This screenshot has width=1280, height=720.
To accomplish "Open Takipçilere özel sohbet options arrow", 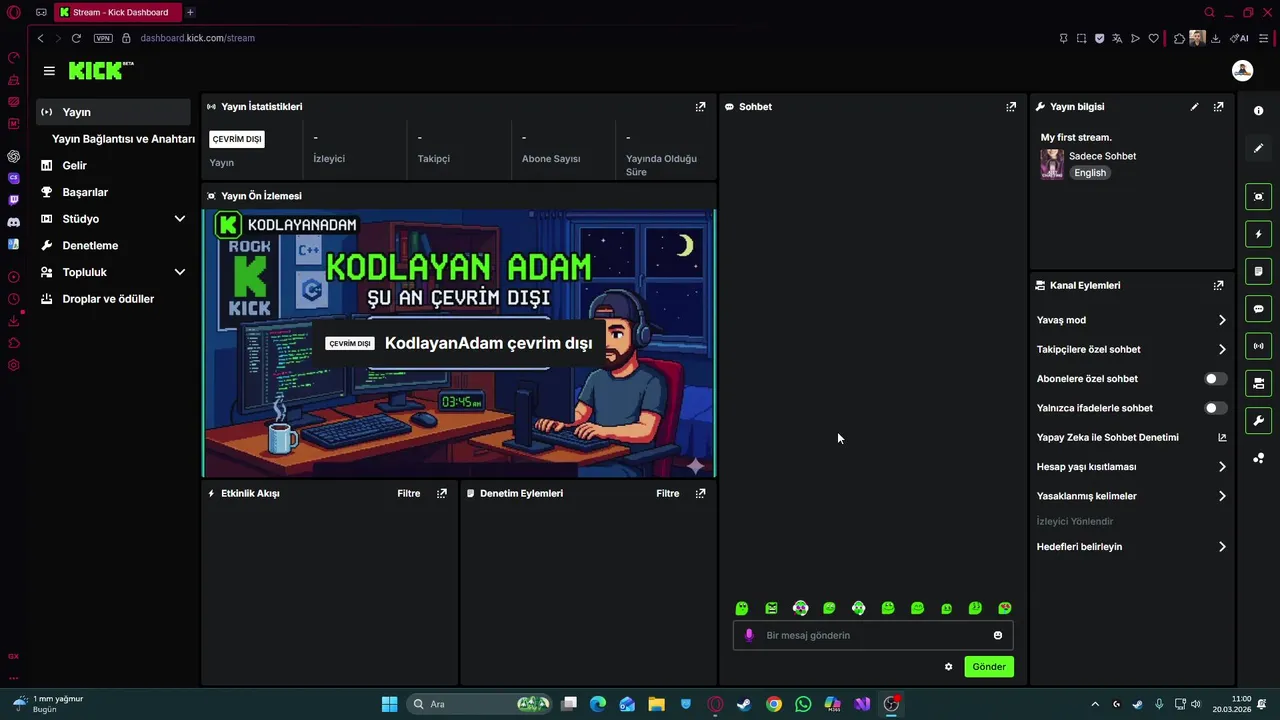I will pos(1221,350).
